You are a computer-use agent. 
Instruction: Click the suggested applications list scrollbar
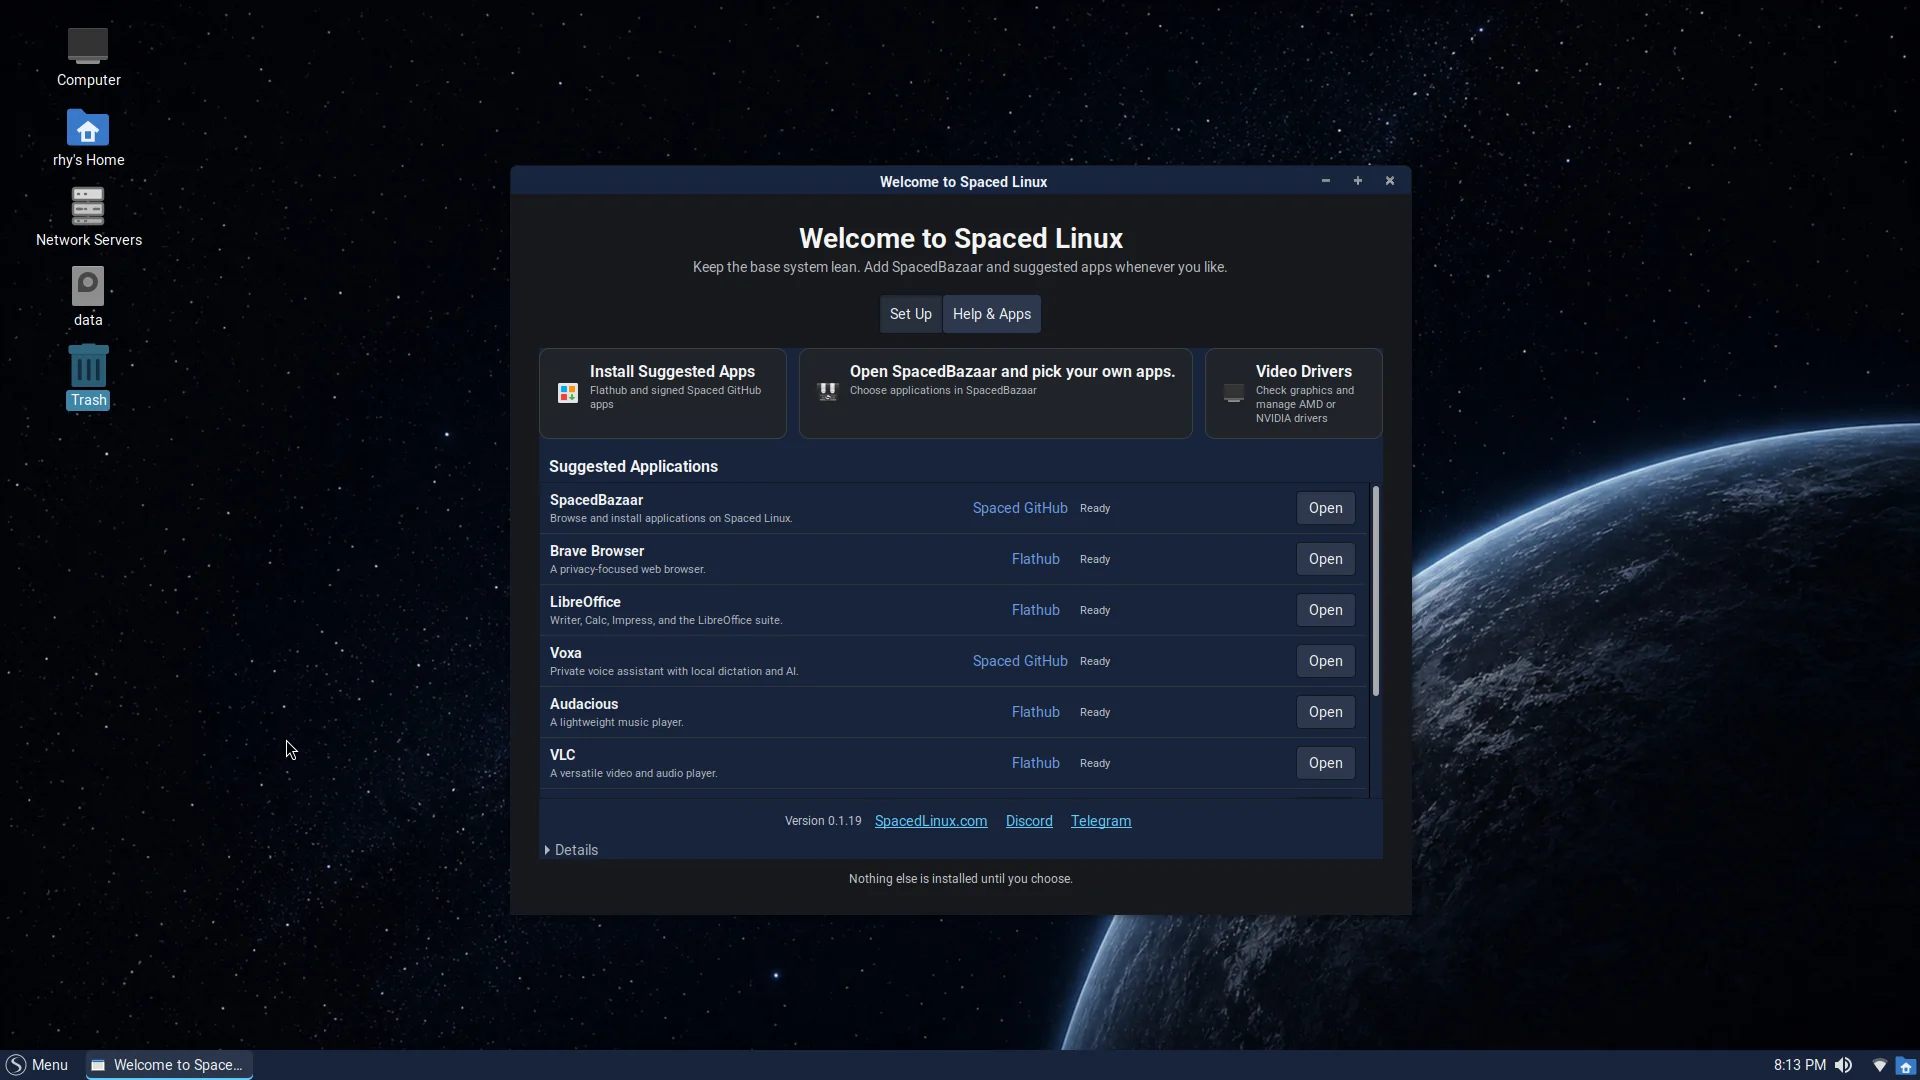tap(1376, 591)
